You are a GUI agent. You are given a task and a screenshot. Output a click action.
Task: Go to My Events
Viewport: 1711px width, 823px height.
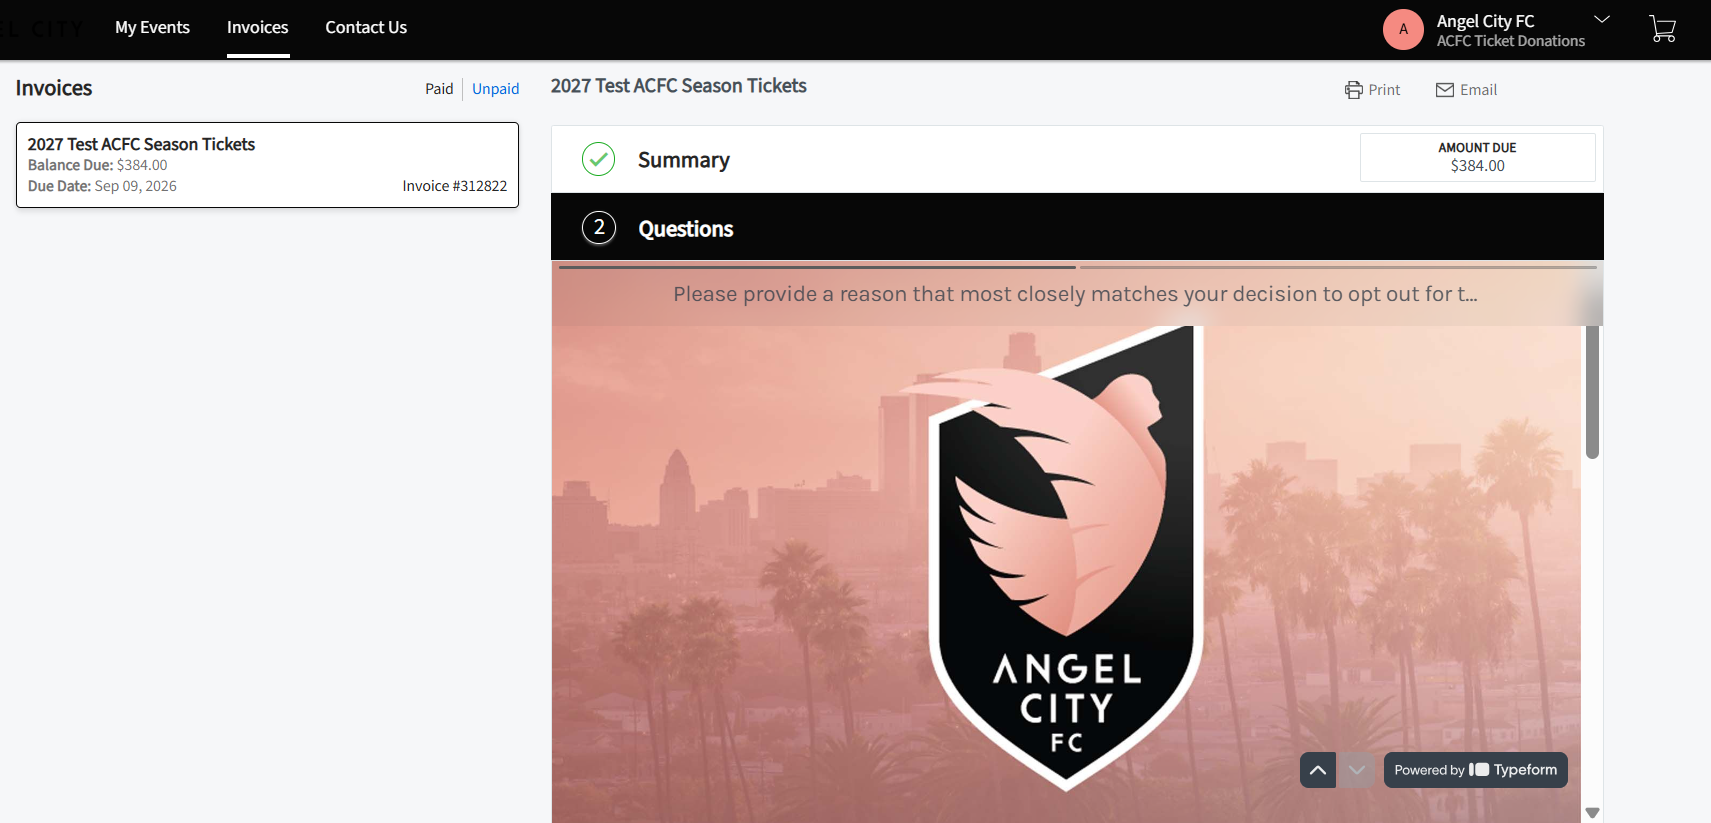click(x=152, y=28)
